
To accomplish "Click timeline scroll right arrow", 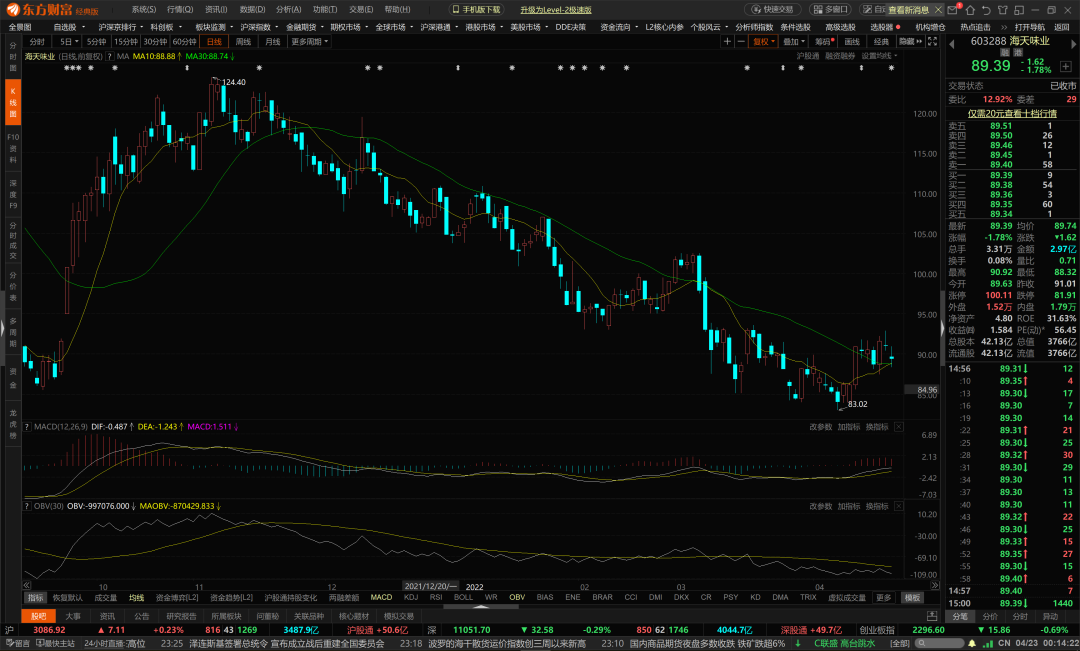I will 935,586.
